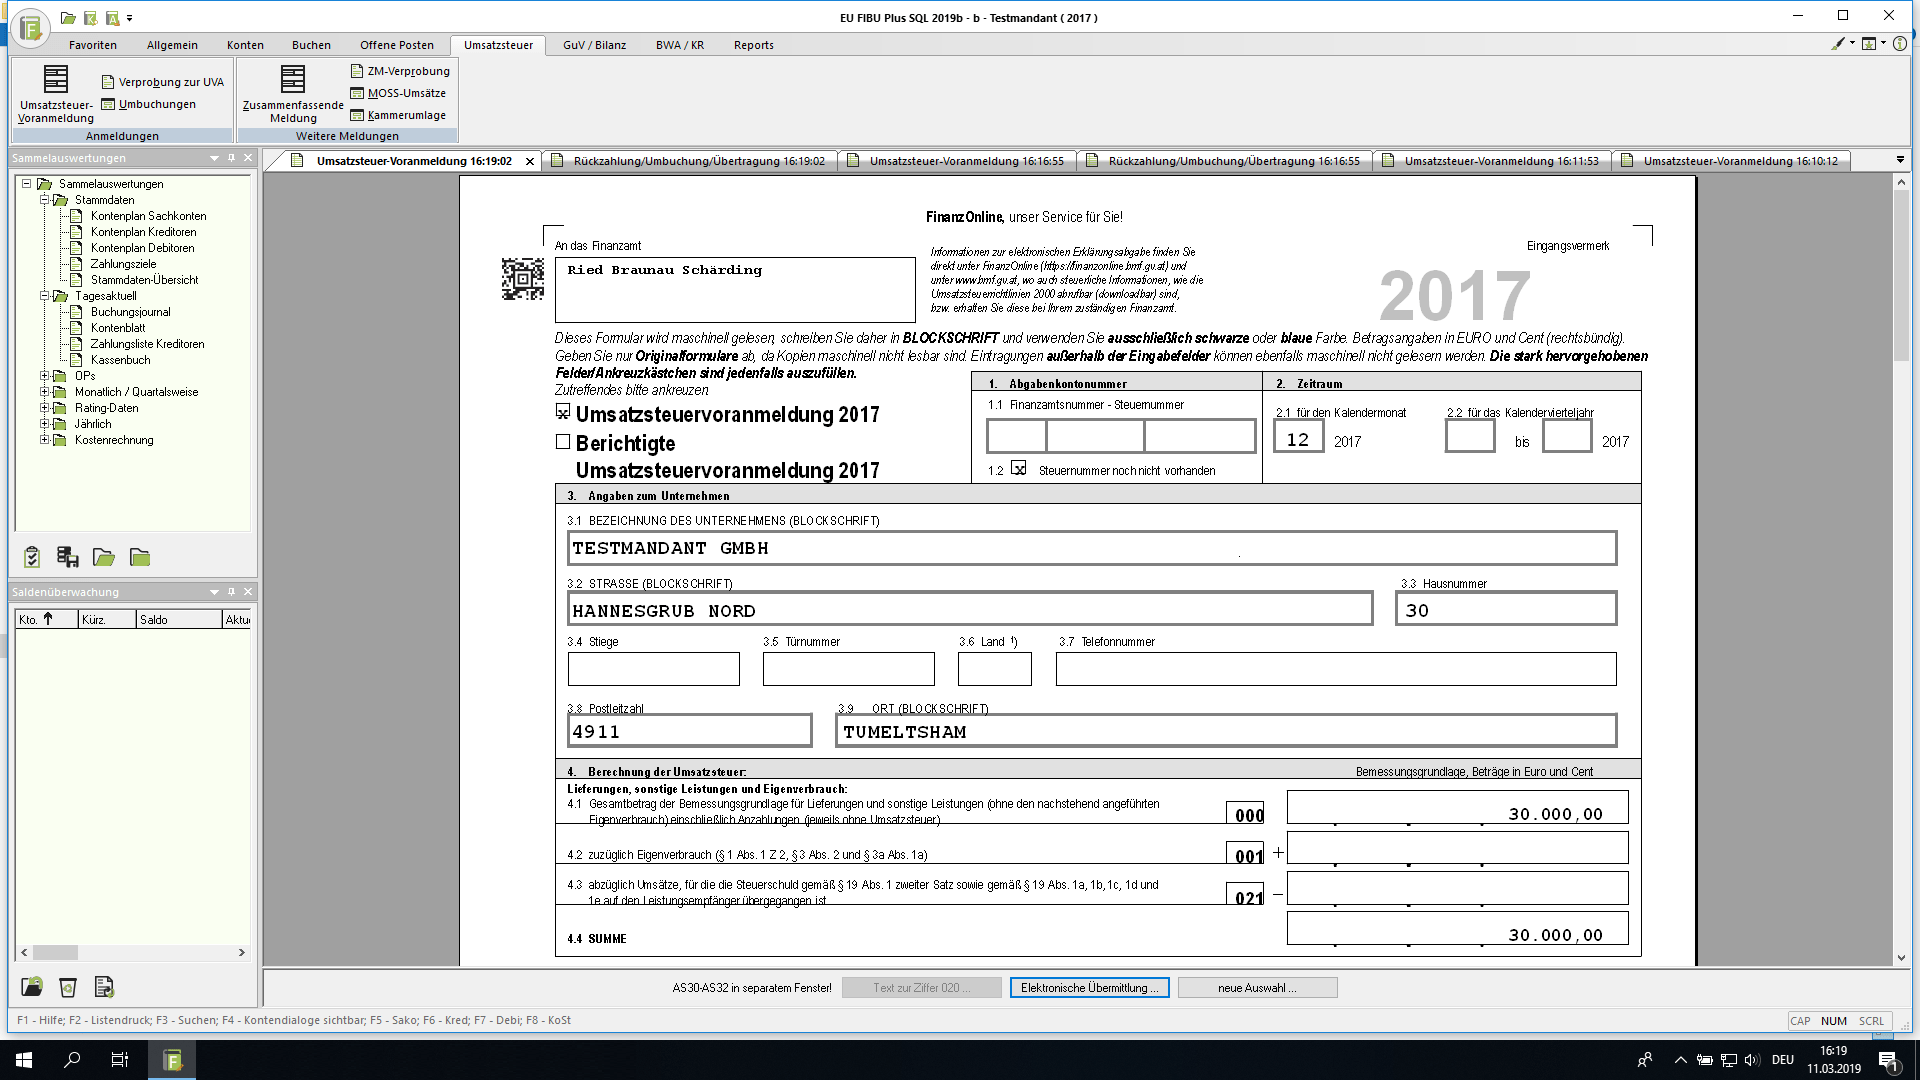Click the form's vertical scrollbar thumb
The image size is (1920, 1080).
tap(1901, 275)
